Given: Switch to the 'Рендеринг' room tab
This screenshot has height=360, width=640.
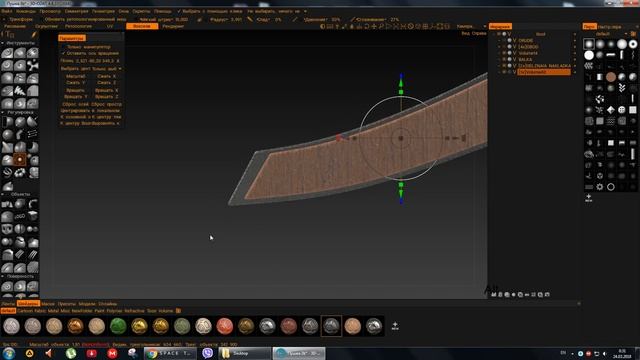Looking at the screenshot, I should click(x=173, y=27).
